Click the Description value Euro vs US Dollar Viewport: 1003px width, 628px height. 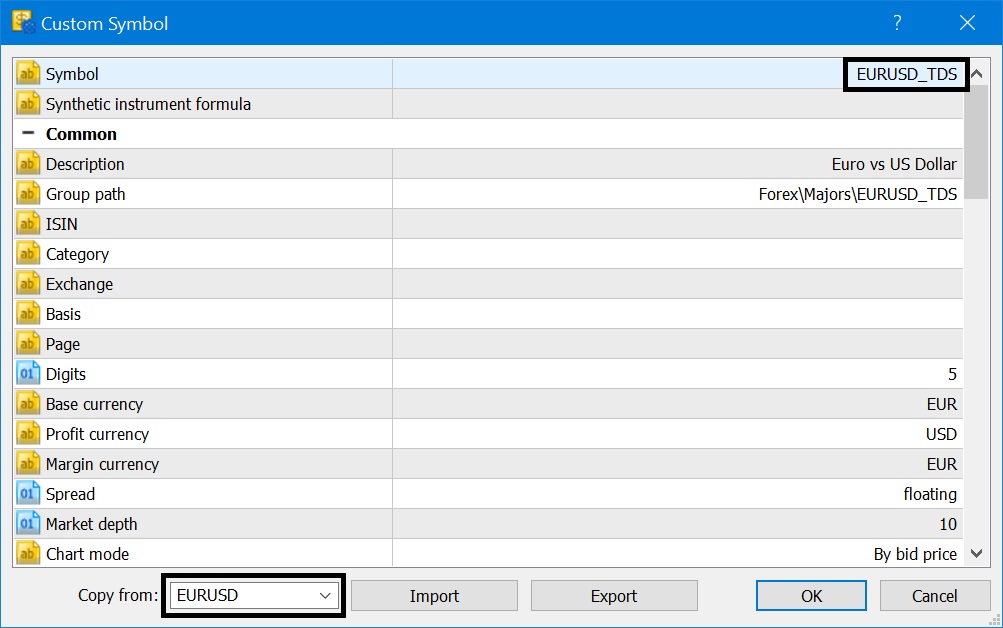point(893,164)
